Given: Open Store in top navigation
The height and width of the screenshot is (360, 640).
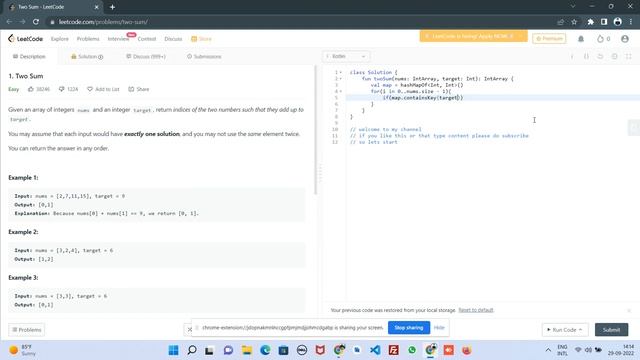Looking at the screenshot, I should [x=201, y=39].
